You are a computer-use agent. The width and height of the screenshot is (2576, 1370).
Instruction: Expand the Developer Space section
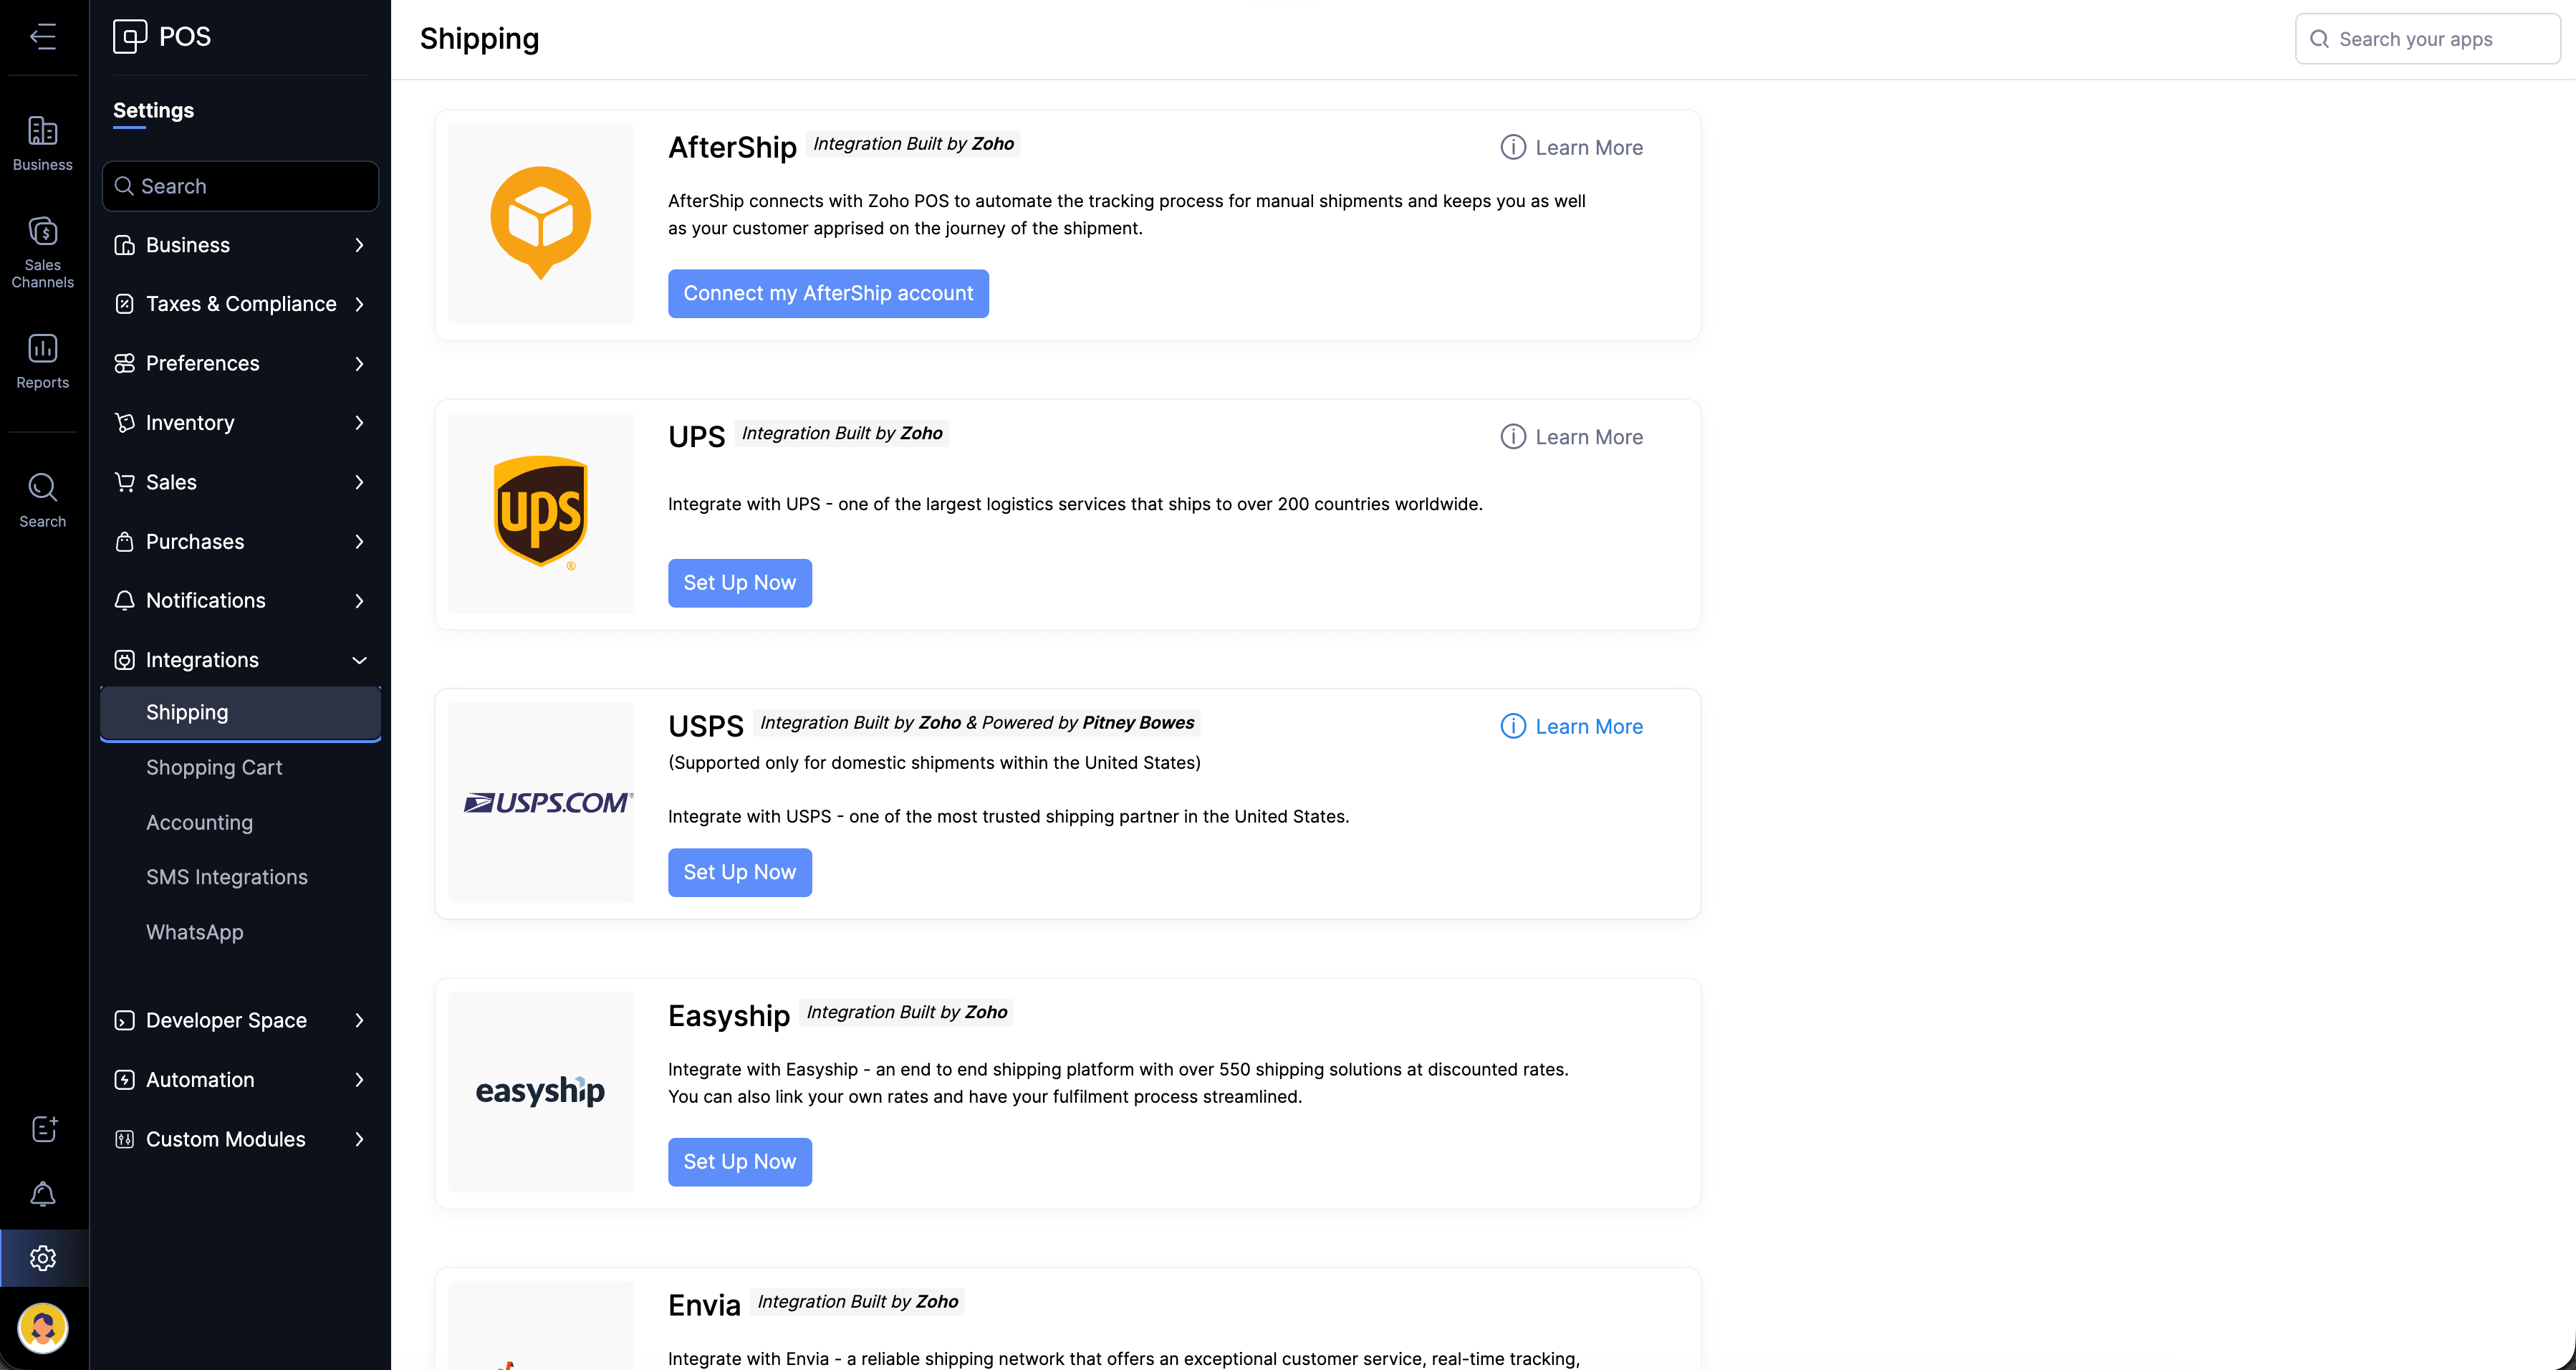coord(240,1020)
